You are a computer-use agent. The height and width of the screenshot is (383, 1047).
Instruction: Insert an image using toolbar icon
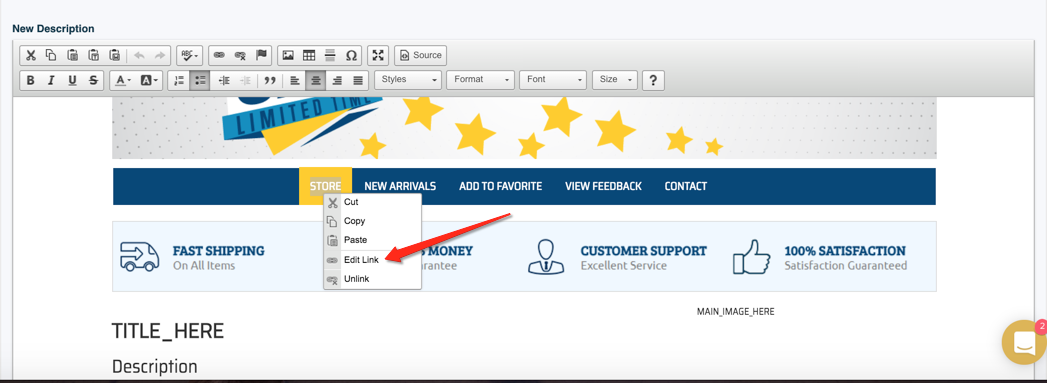pyautogui.click(x=288, y=55)
